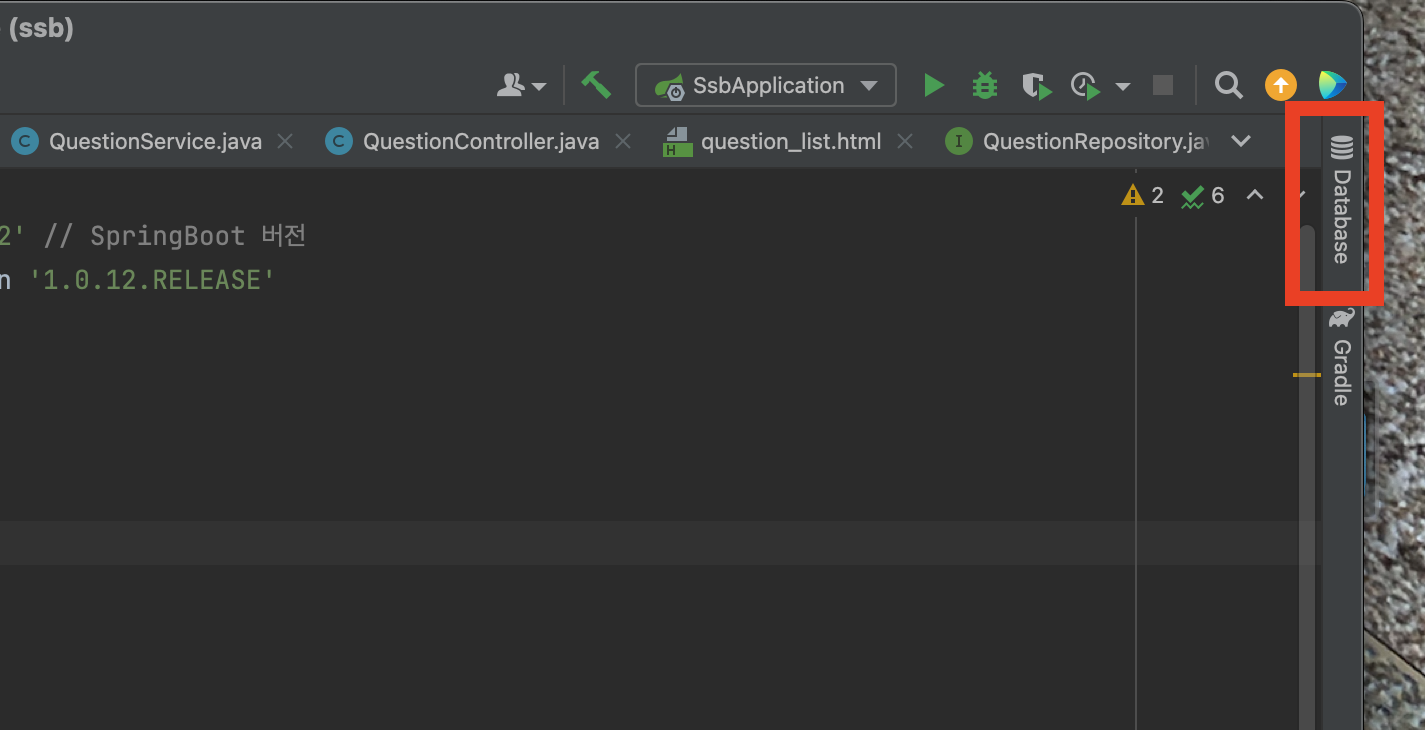Build the project with the hammer icon
Viewport: 1425px width, 730px height.
tap(596, 85)
